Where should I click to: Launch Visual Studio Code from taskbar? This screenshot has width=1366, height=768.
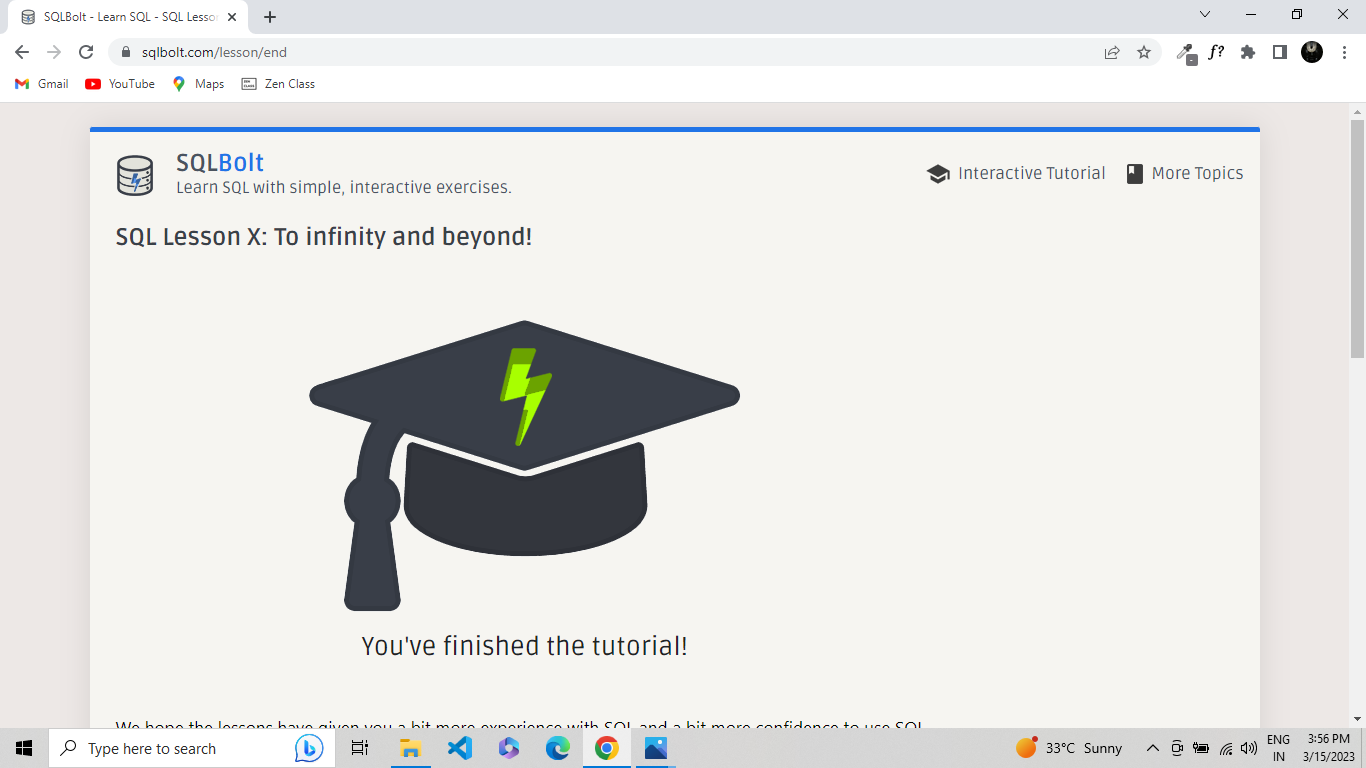pyautogui.click(x=459, y=748)
